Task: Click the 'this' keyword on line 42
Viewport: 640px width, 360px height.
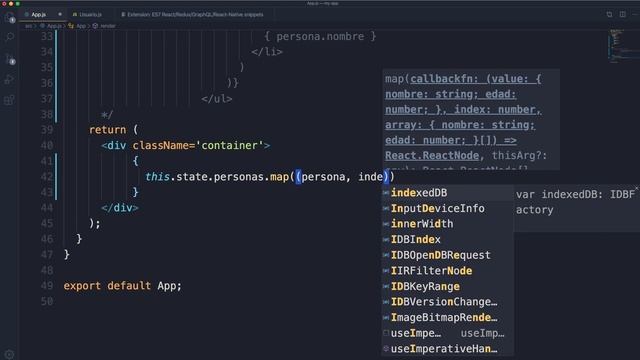Action: click(x=158, y=177)
